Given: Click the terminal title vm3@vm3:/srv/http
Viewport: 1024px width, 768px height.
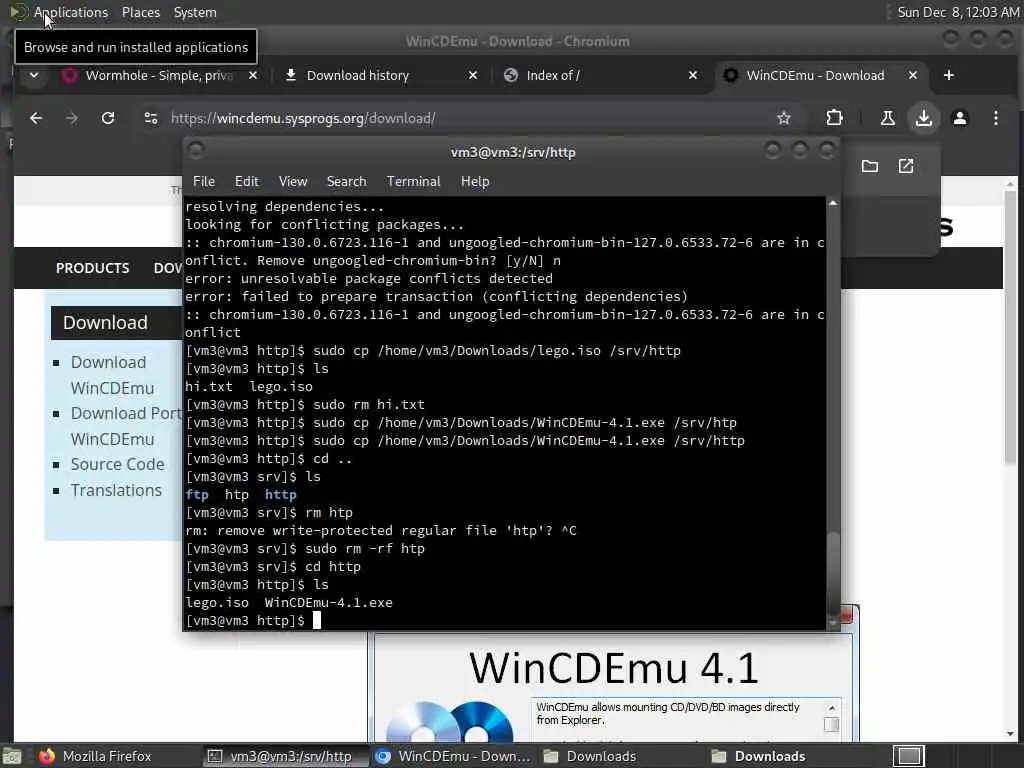Looking at the screenshot, I should [513, 152].
